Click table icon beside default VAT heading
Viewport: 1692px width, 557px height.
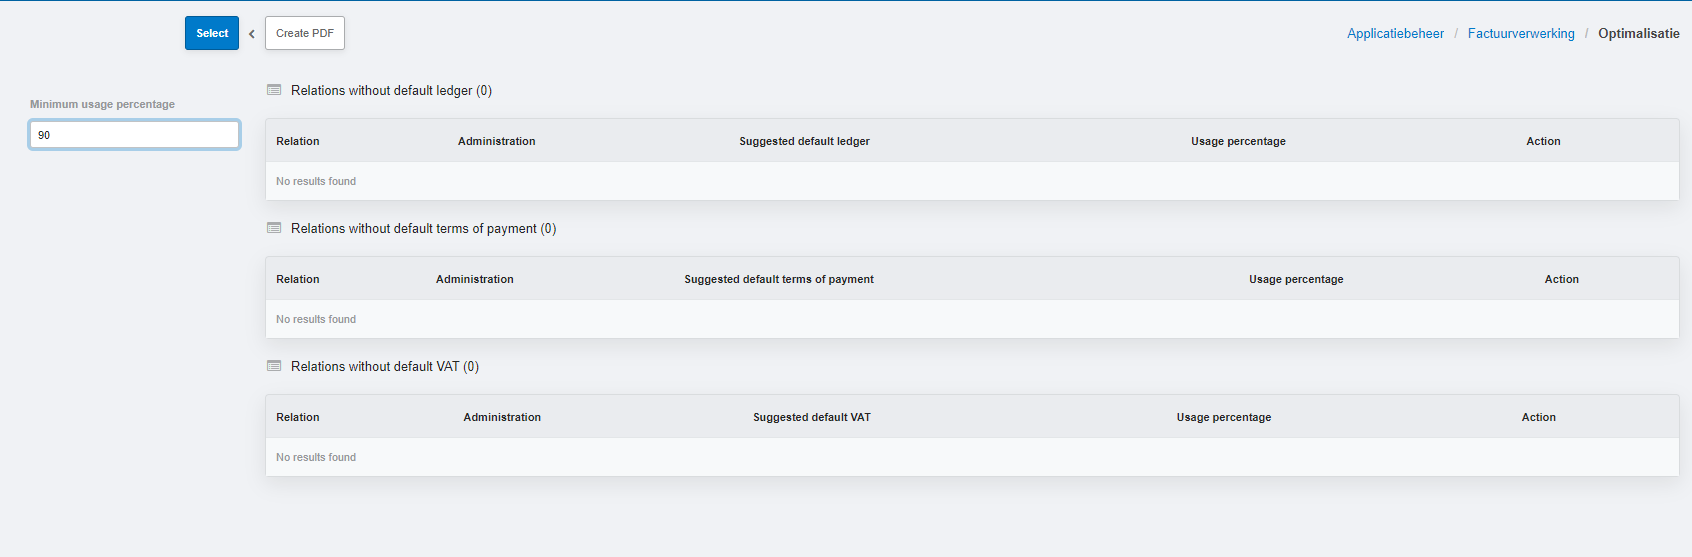[274, 366]
